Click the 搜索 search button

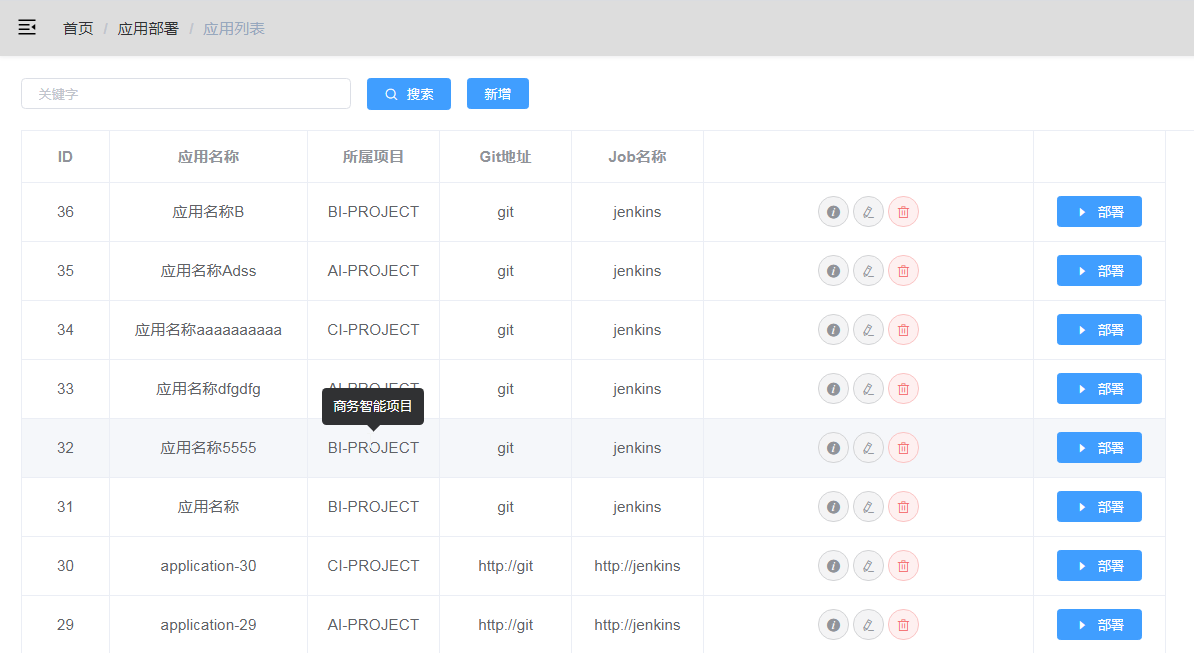click(x=409, y=94)
